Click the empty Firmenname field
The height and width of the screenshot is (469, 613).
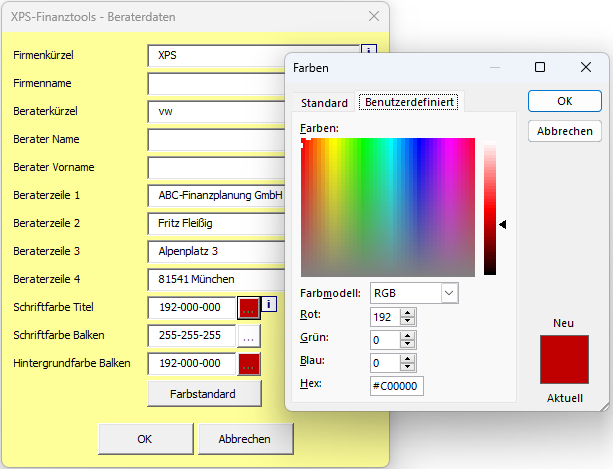click(x=216, y=84)
